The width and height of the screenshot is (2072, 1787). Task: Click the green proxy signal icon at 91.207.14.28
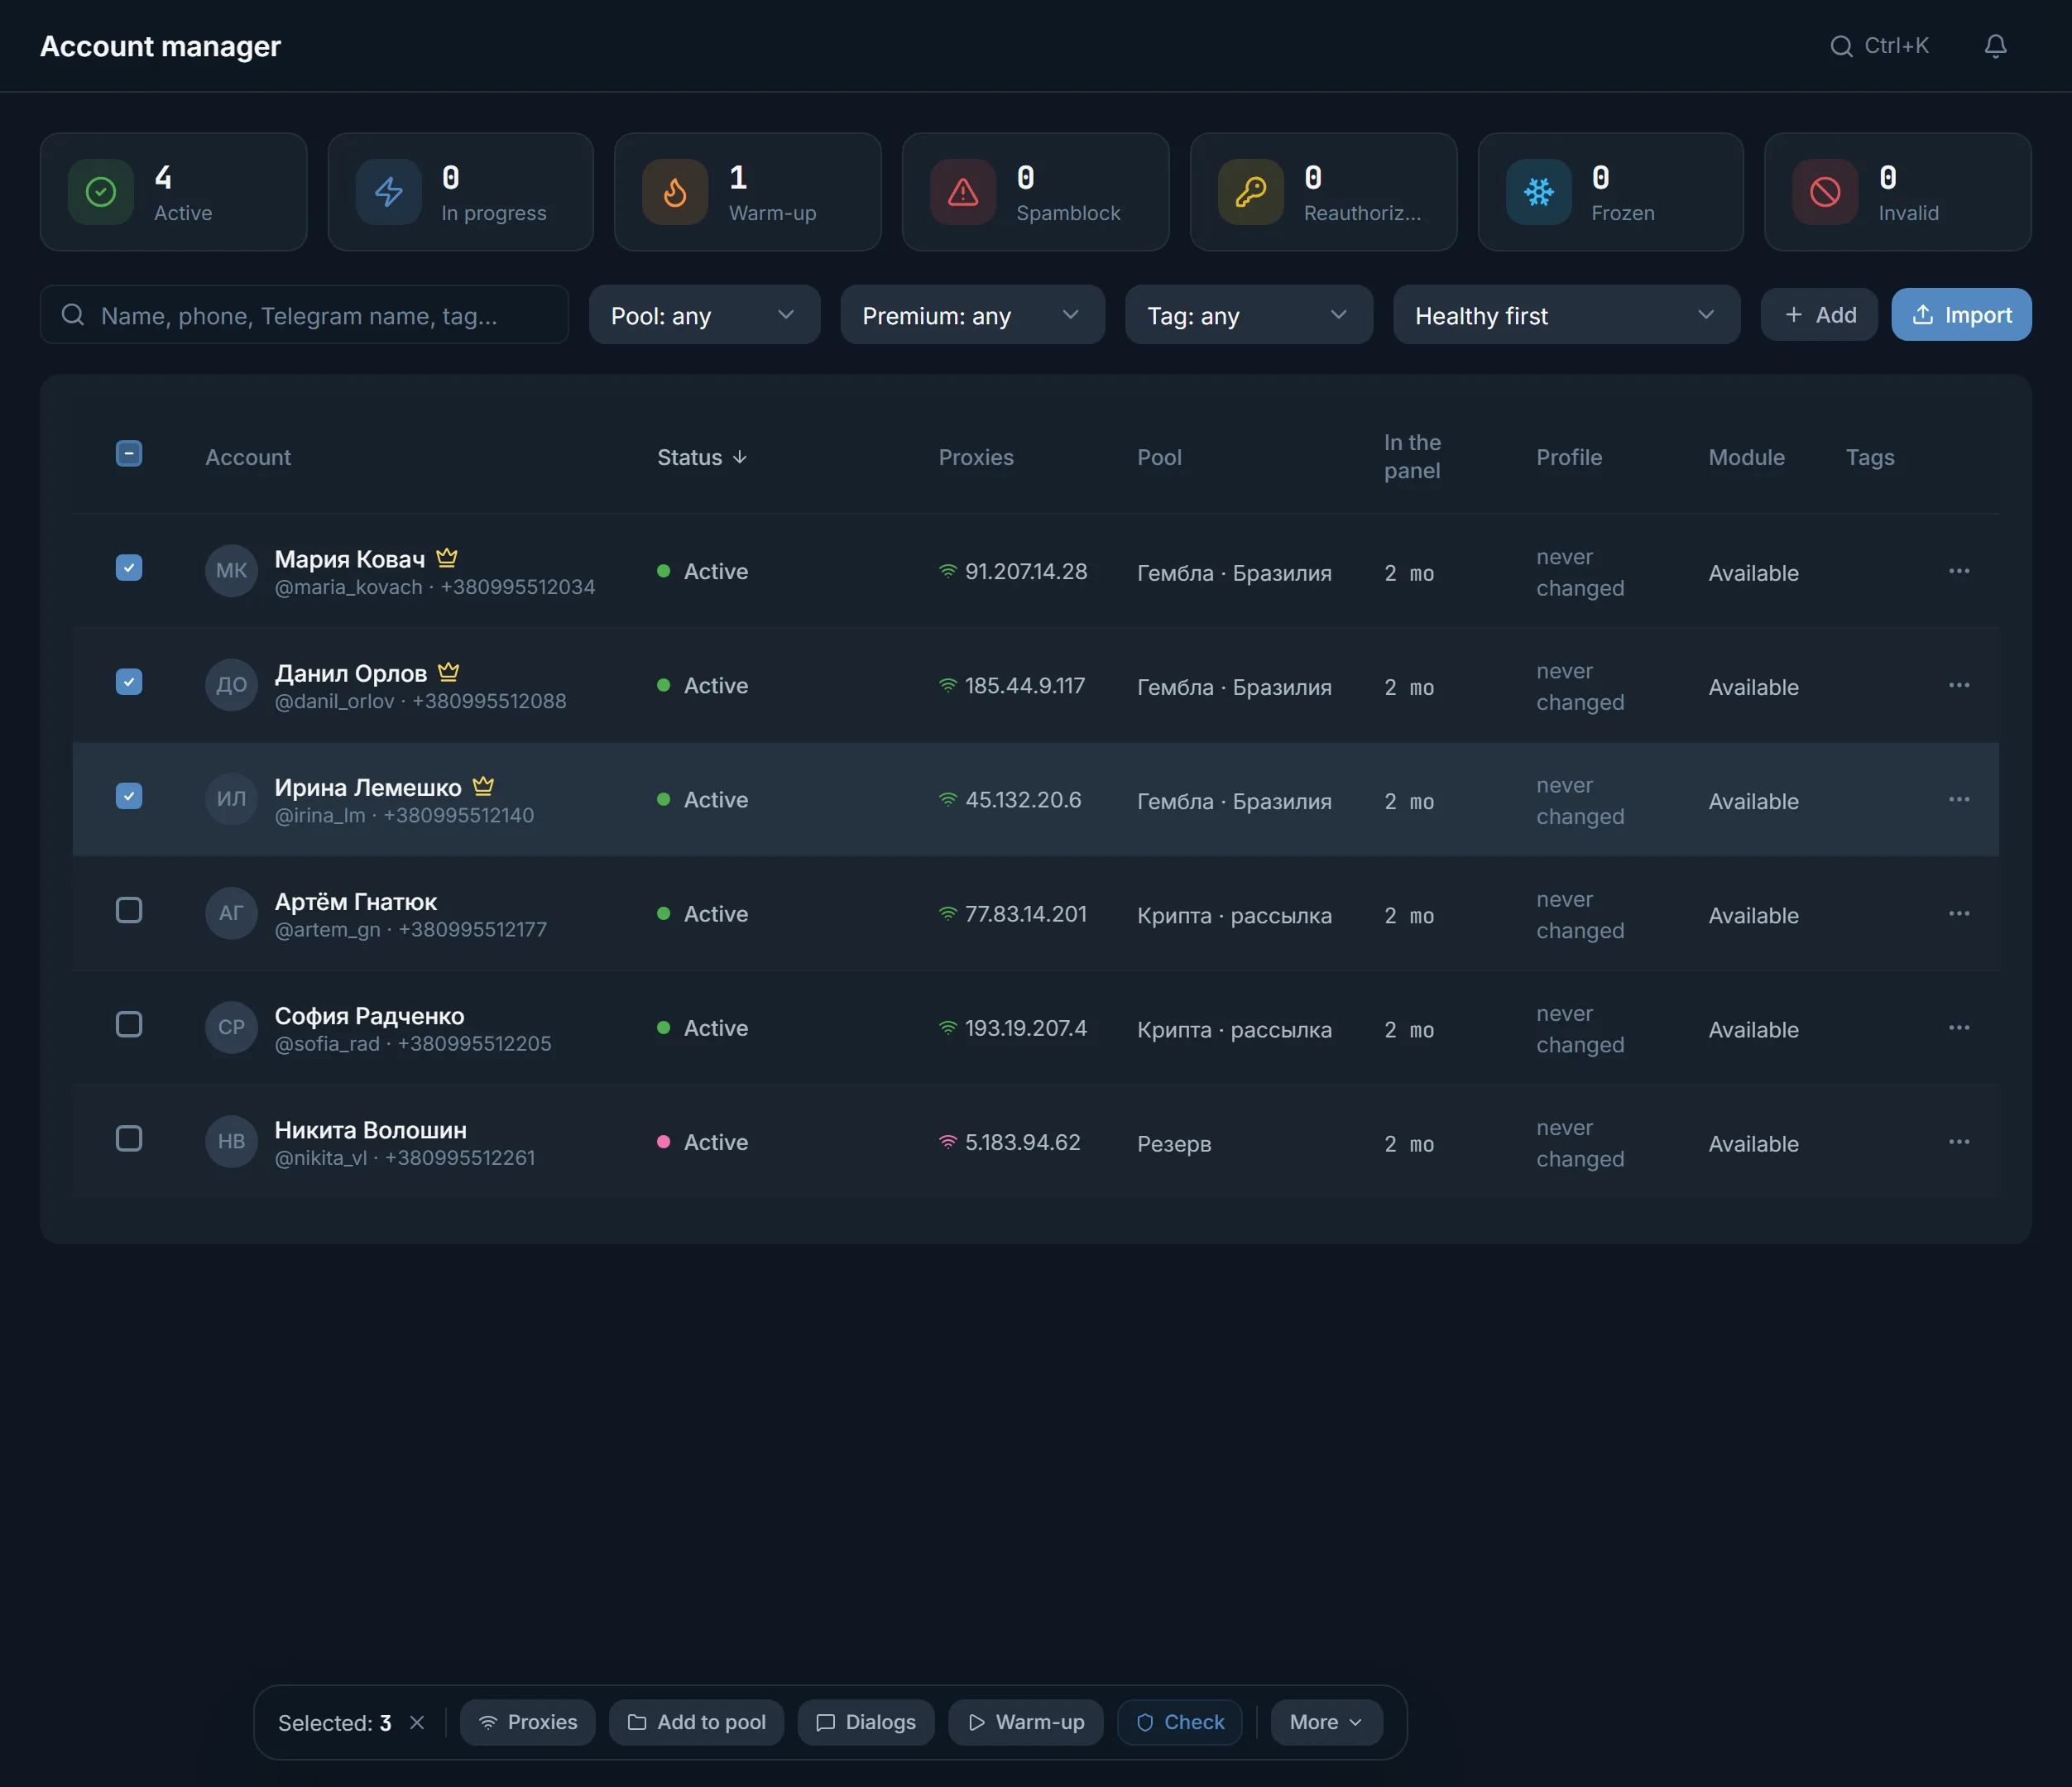point(948,571)
